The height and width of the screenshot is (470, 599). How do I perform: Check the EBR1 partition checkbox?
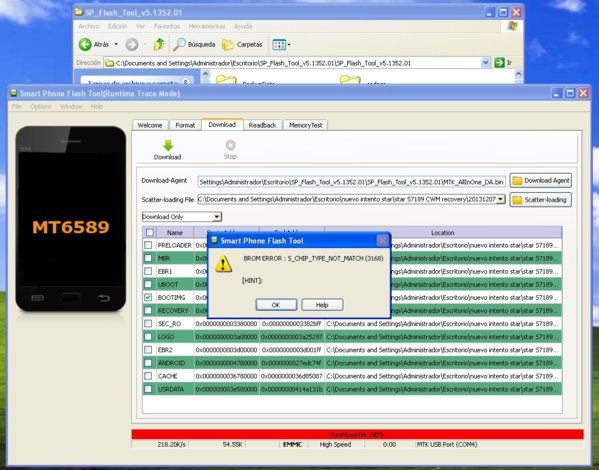(x=148, y=271)
